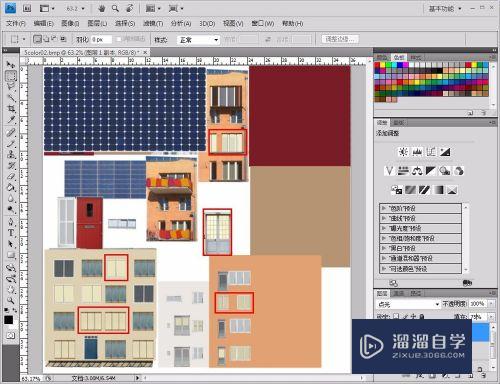Choose New Selection mode in options bar
Viewport: 500px width, 384px height.
(x=37, y=39)
